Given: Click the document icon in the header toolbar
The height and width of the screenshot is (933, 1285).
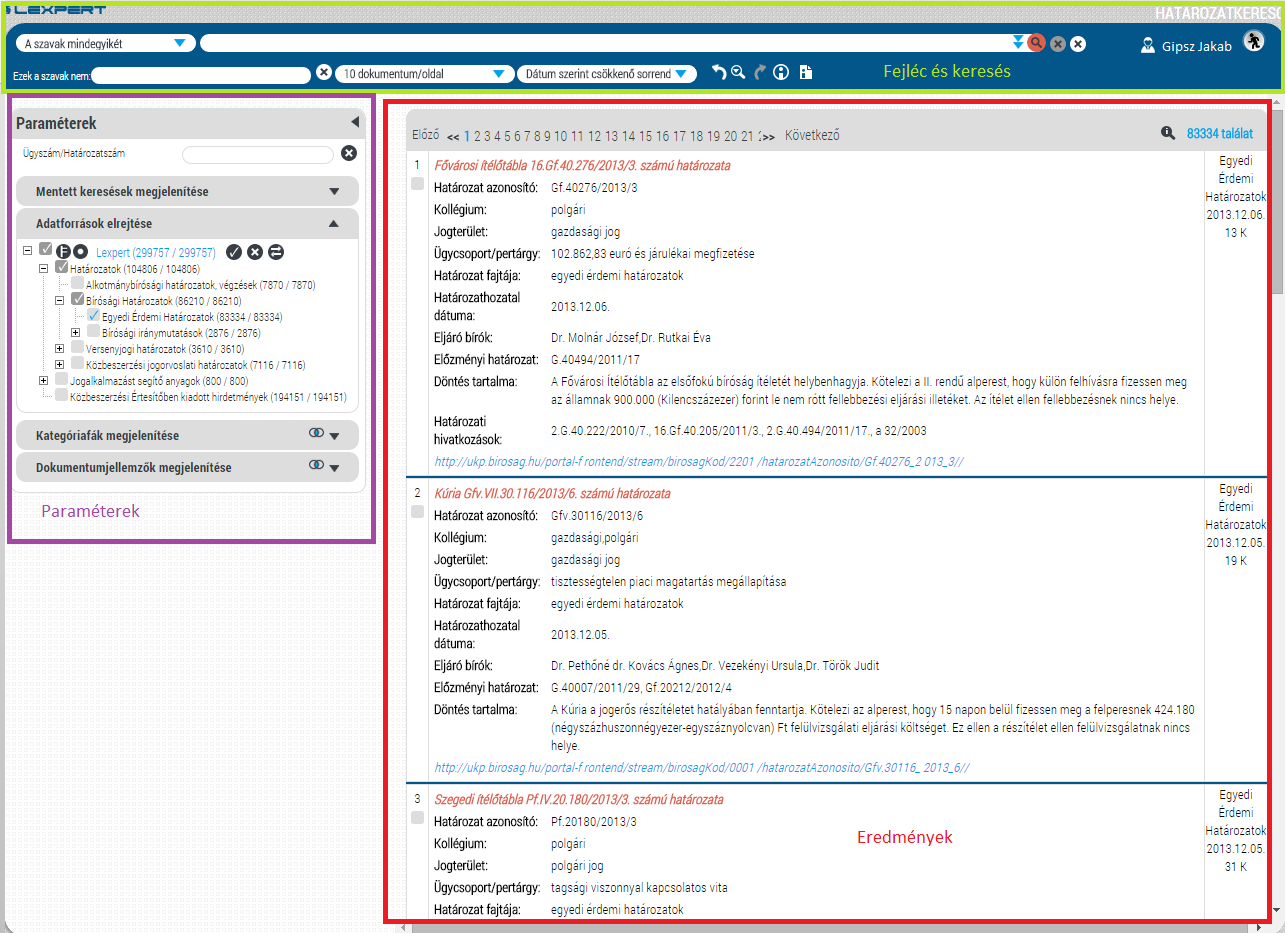Looking at the screenshot, I should [806, 72].
